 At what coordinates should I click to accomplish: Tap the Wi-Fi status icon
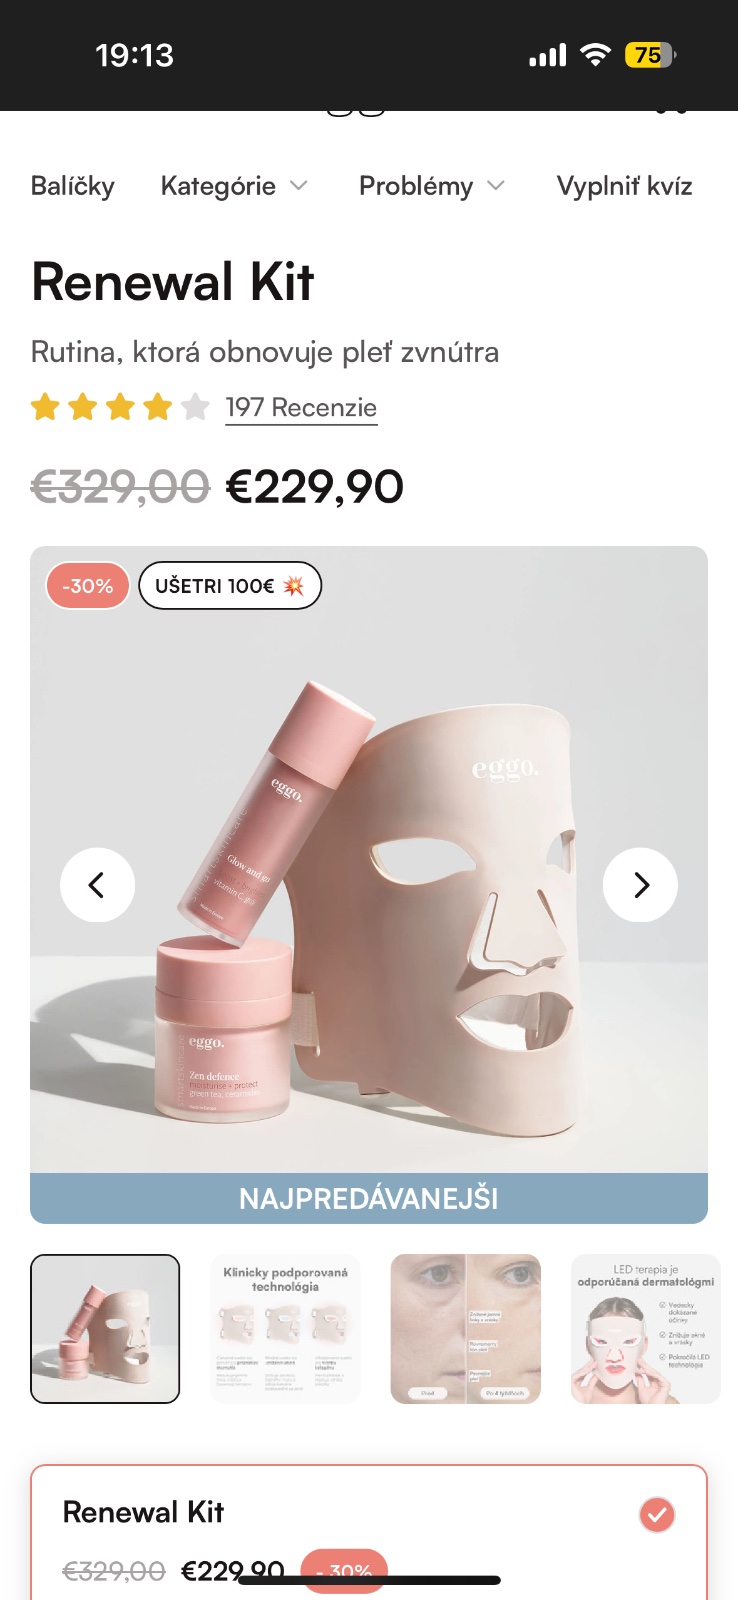pos(595,55)
